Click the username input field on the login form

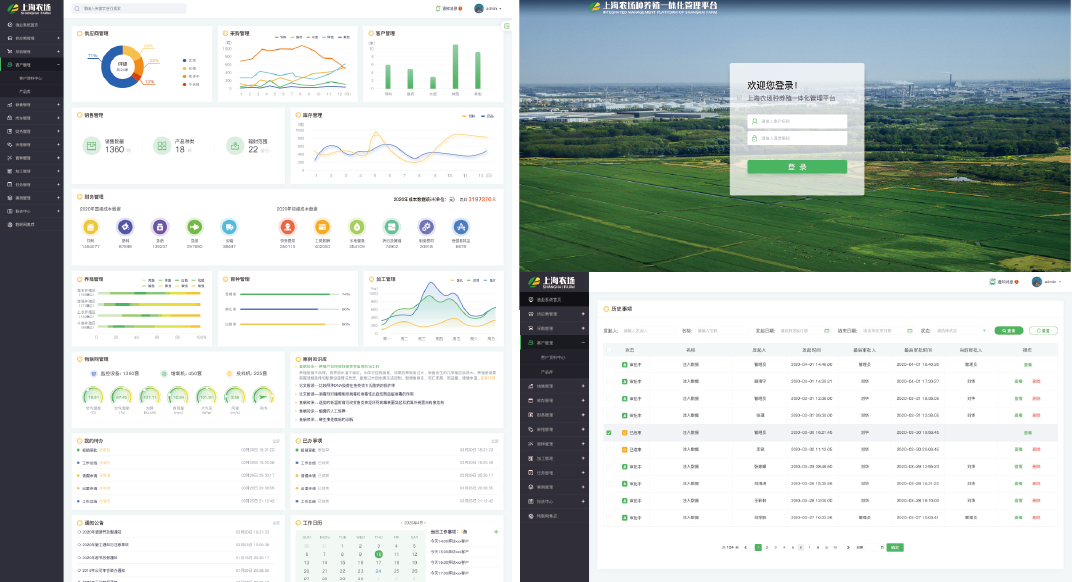click(x=797, y=121)
